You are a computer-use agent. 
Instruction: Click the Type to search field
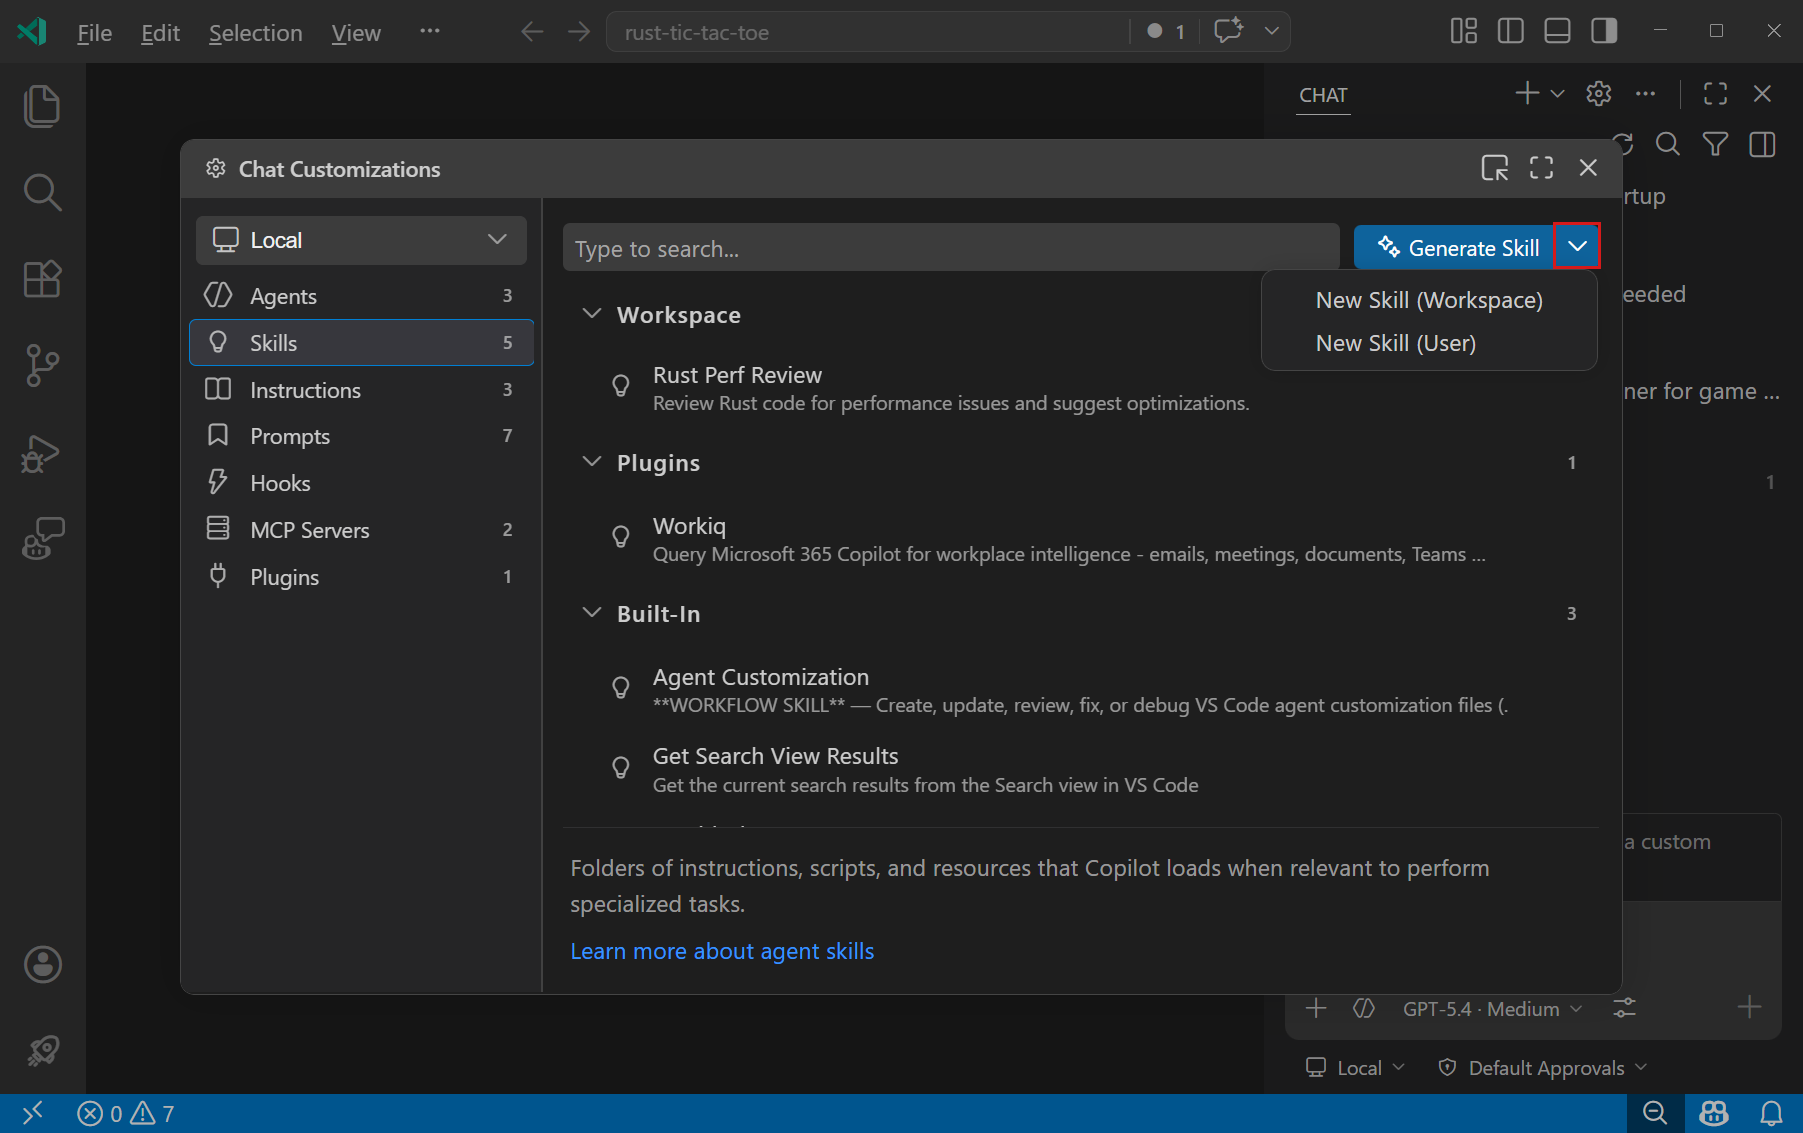click(x=950, y=247)
